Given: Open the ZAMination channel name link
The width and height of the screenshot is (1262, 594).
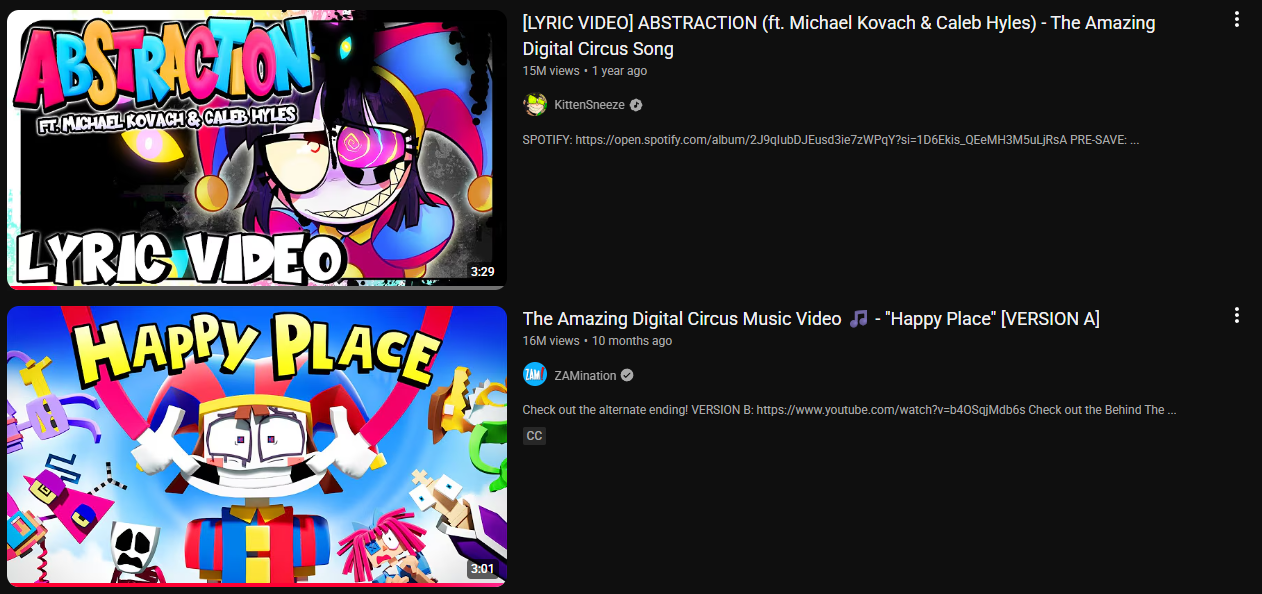Looking at the screenshot, I should point(585,375).
